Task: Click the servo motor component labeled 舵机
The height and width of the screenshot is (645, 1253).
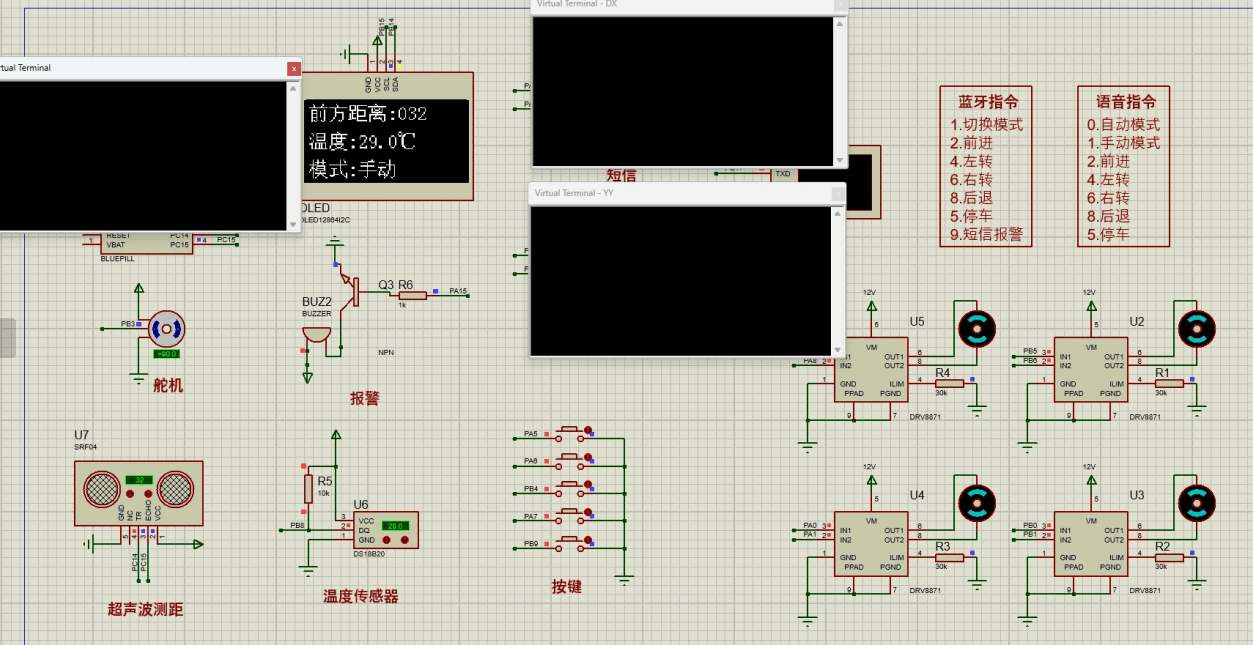Action: (x=167, y=328)
